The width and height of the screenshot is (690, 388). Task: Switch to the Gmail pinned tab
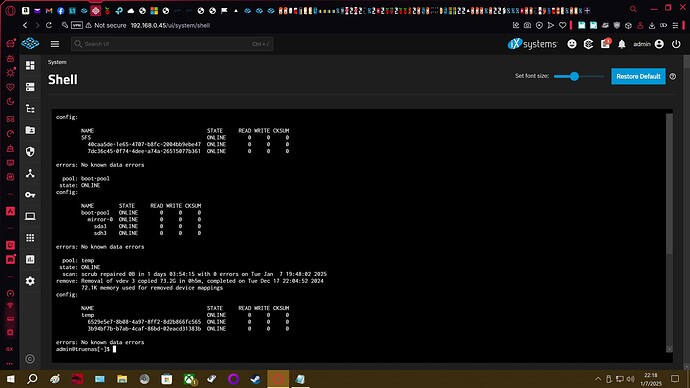(x=49, y=11)
